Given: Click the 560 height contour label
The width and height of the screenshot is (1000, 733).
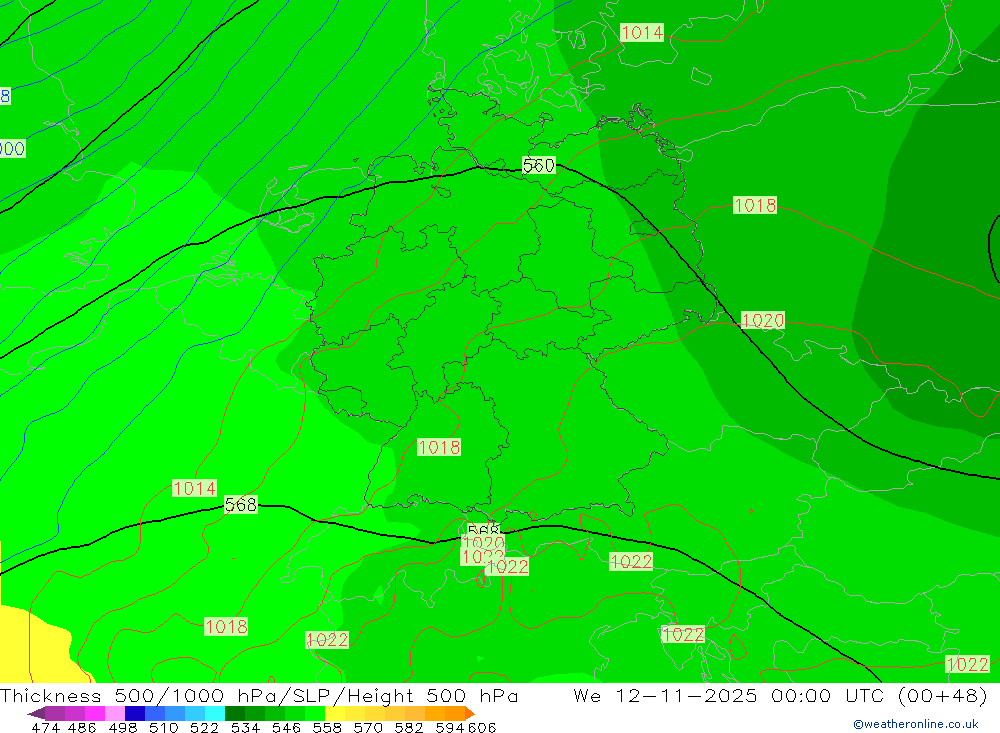Looking at the screenshot, I should [539, 165].
